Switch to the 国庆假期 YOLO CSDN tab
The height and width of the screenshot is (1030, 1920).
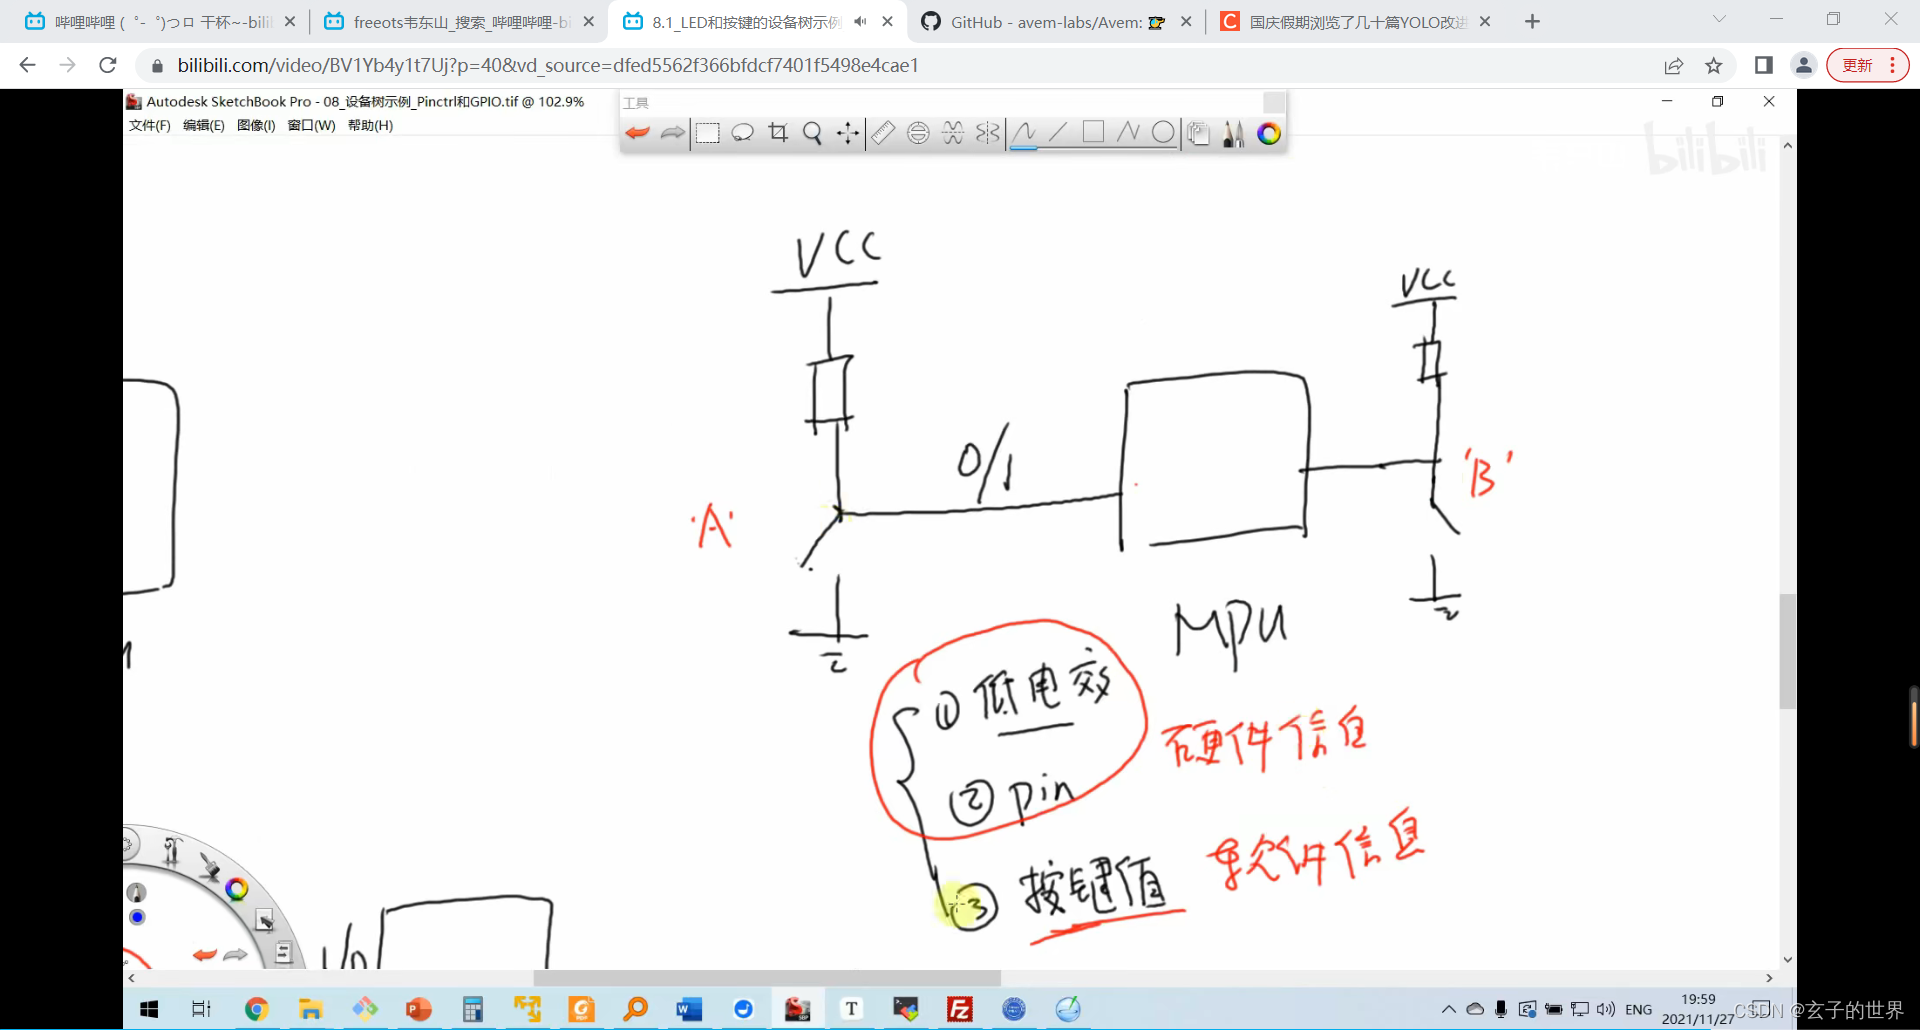(x=1357, y=22)
